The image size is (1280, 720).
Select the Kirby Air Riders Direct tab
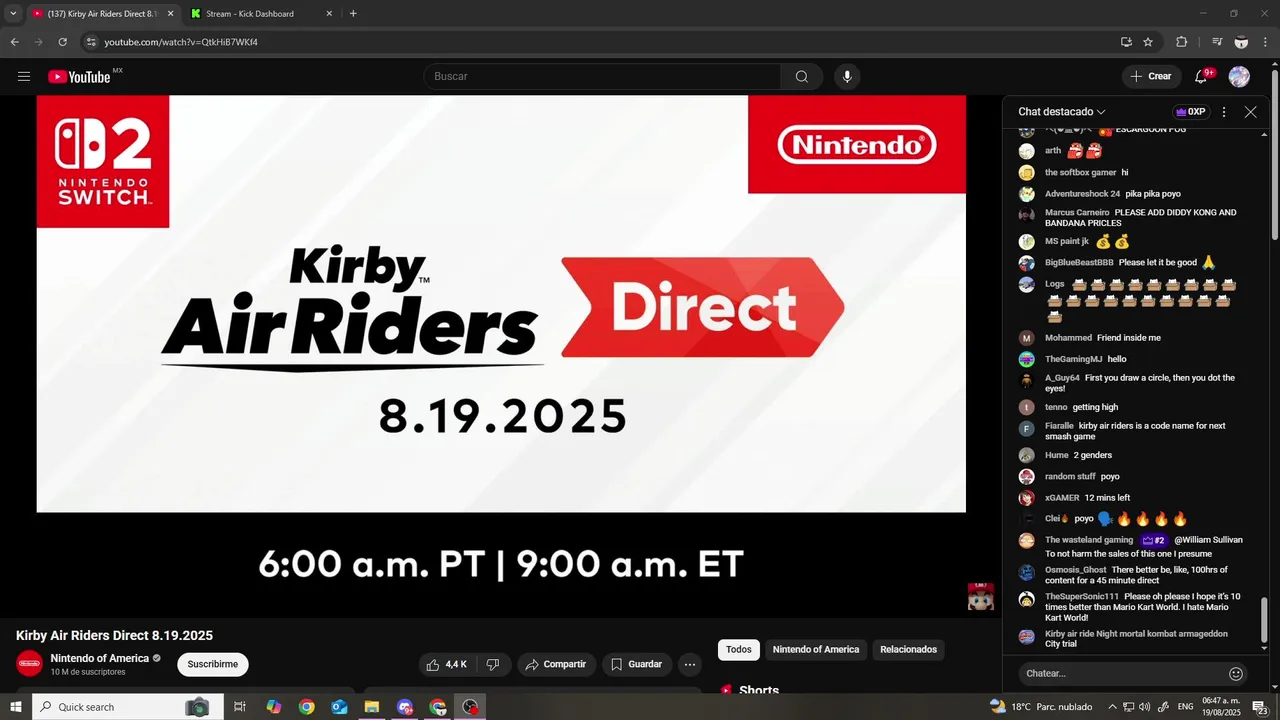103,13
